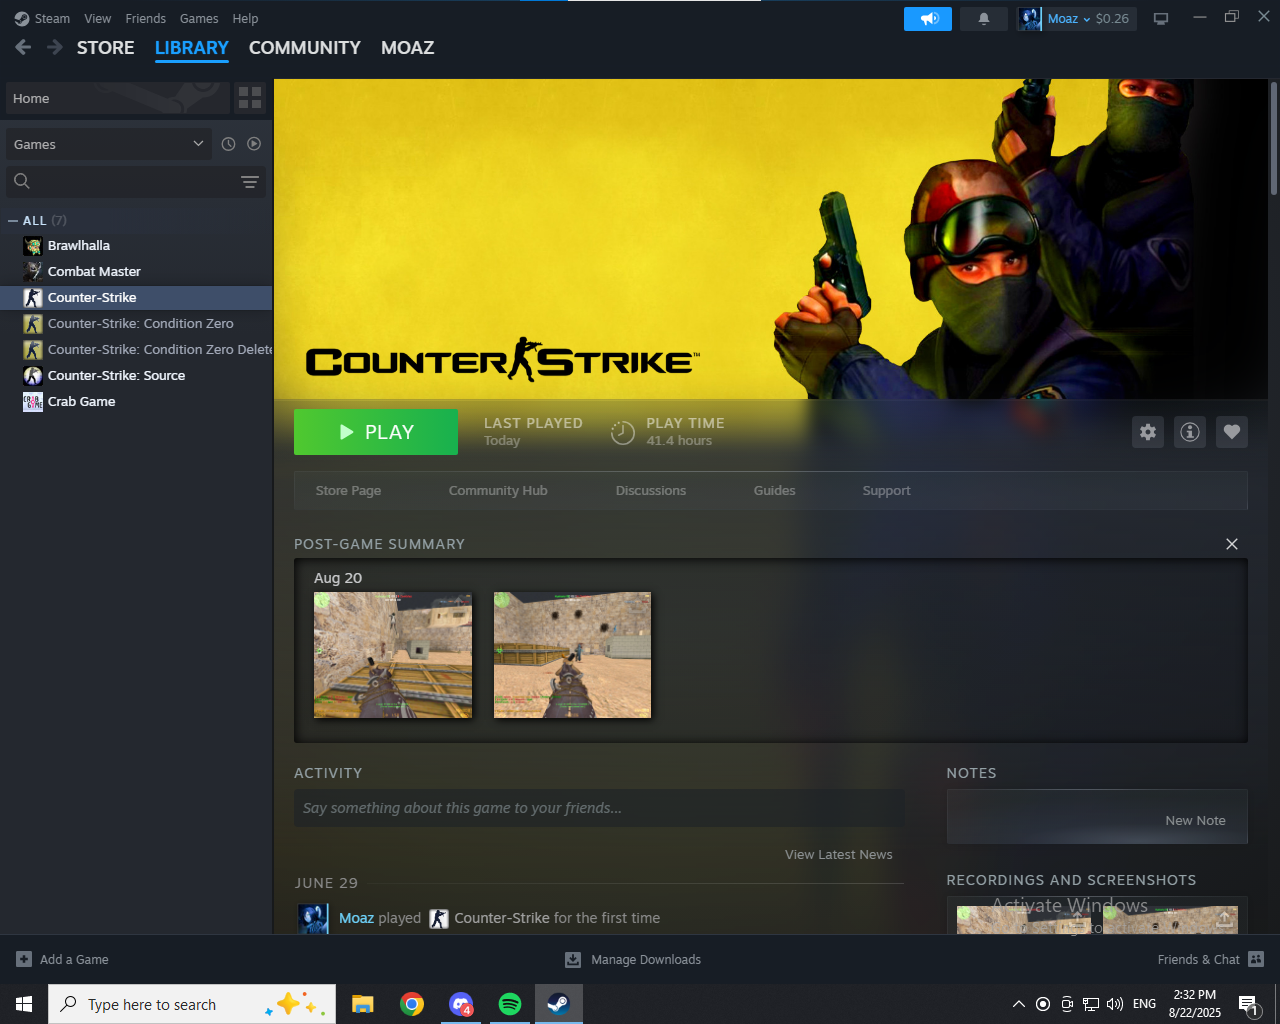The width and height of the screenshot is (1280, 1024).
Task: Toggle sort by recent activity clock icon
Action: (228, 144)
